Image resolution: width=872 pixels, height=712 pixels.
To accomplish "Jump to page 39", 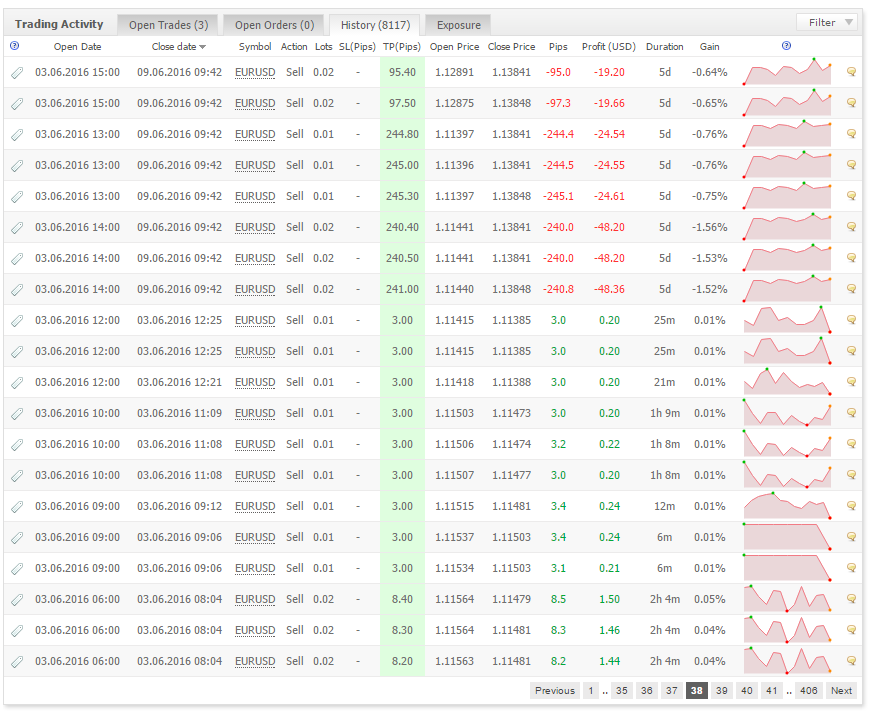I will click(x=722, y=690).
